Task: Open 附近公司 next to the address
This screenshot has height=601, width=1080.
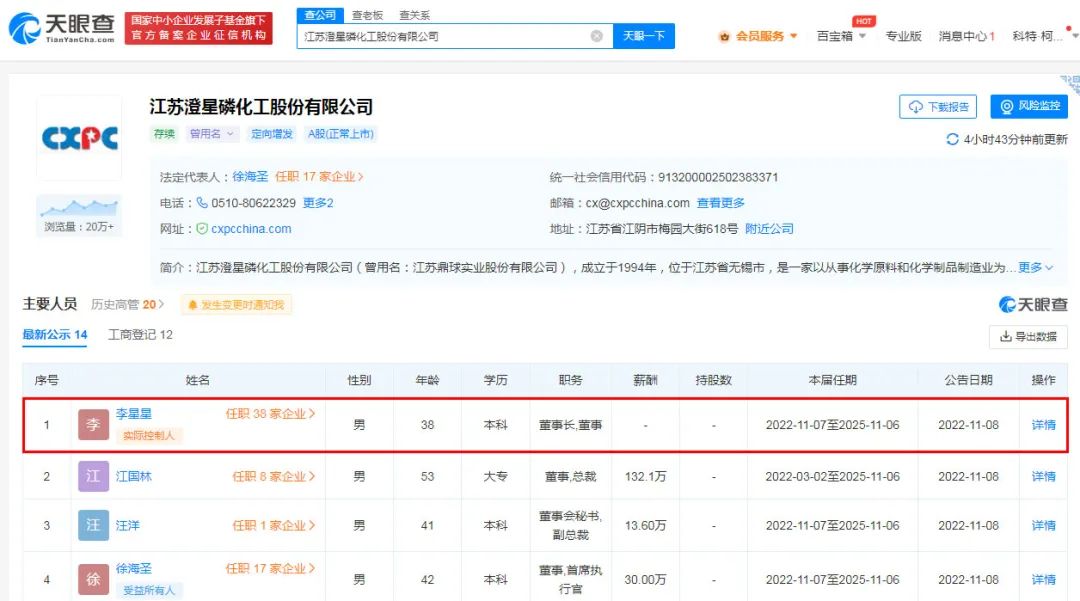Action: pyautogui.click(x=769, y=229)
